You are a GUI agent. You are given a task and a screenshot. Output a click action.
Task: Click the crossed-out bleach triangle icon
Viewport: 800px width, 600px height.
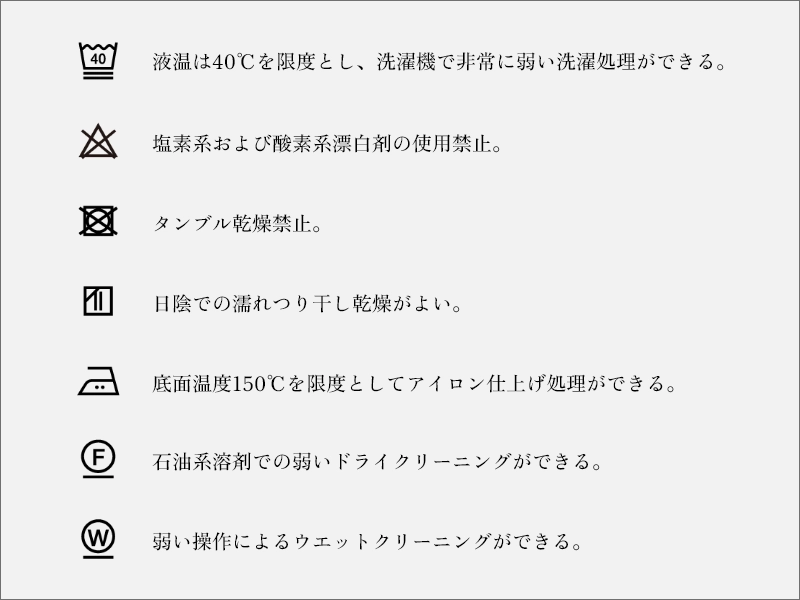(x=98, y=141)
